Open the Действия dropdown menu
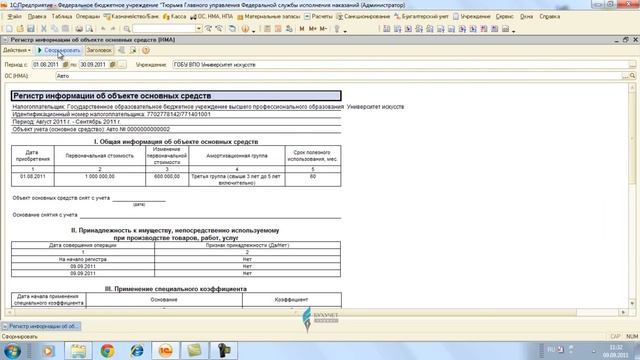Viewport: 640px width, 360px height. pos(17,50)
